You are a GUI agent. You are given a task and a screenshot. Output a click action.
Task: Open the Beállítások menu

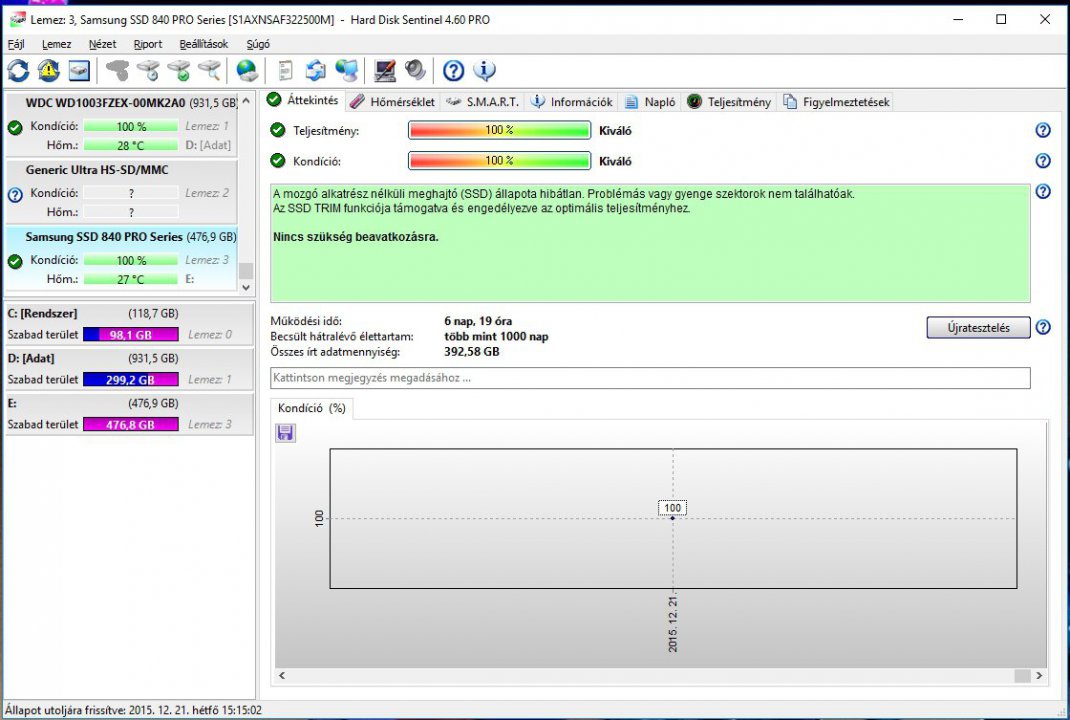click(x=204, y=44)
